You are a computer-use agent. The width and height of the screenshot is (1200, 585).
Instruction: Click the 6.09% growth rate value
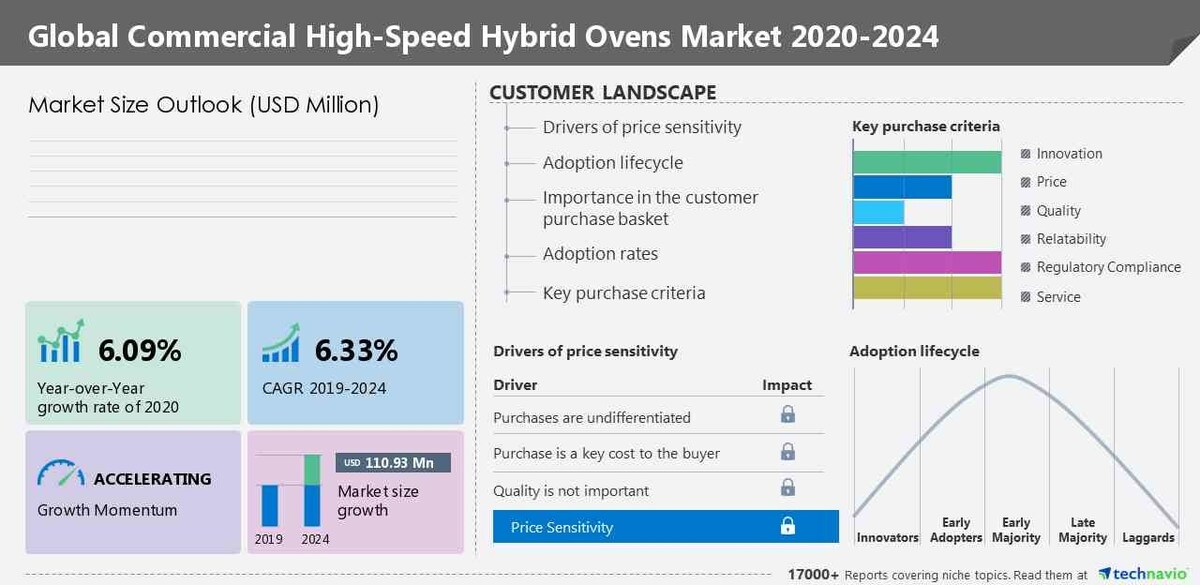pos(140,351)
